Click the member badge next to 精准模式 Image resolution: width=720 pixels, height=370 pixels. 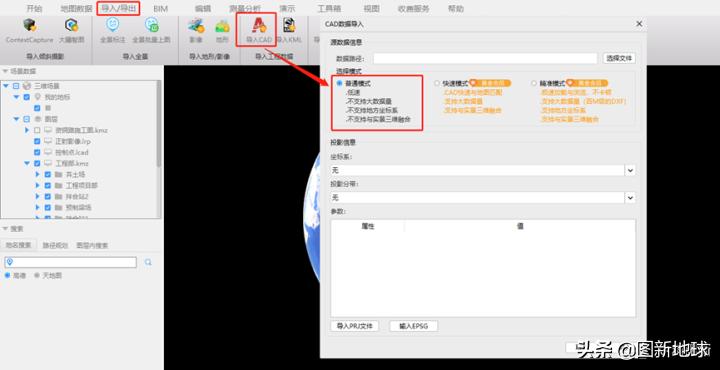point(587,83)
